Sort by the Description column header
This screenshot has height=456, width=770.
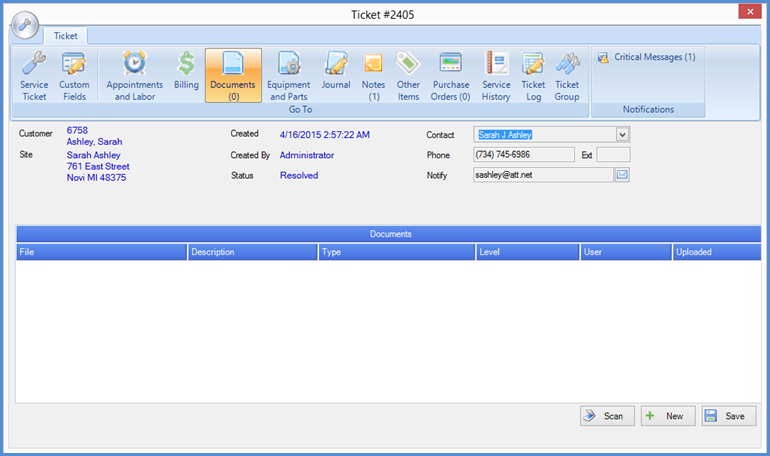[x=252, y=252]
